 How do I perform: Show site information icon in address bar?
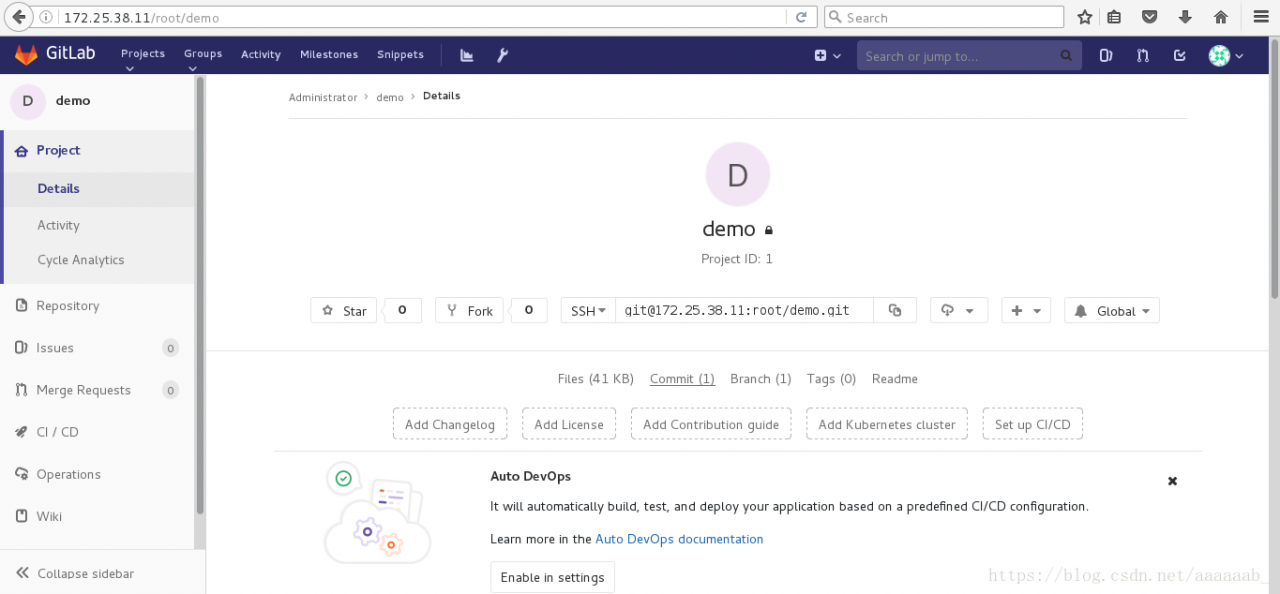pos(48,18)
